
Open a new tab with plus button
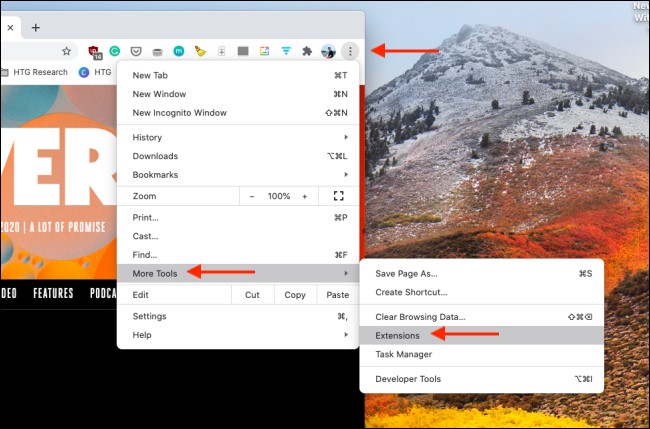point(36,28)
